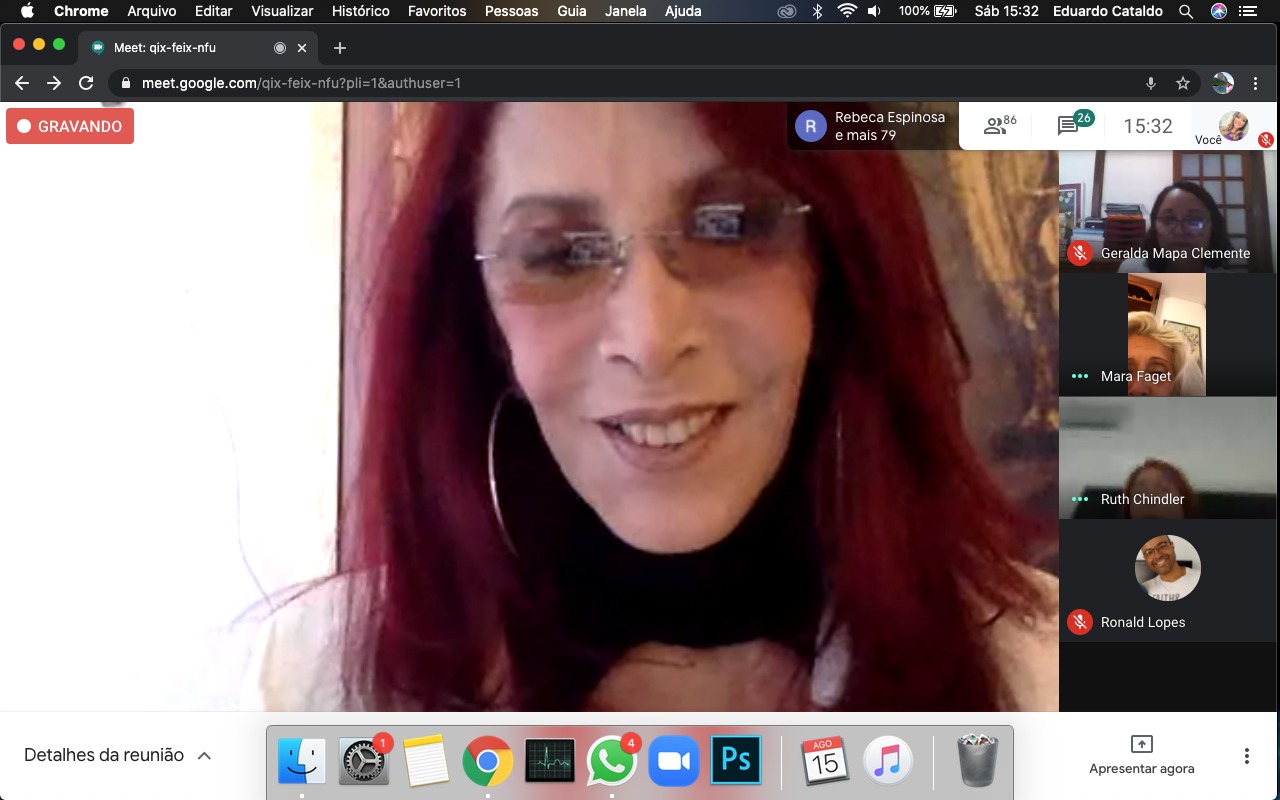The image size is (1280, 800).
Task: Click Apresentar agora button
Action: coord(1142,756)
